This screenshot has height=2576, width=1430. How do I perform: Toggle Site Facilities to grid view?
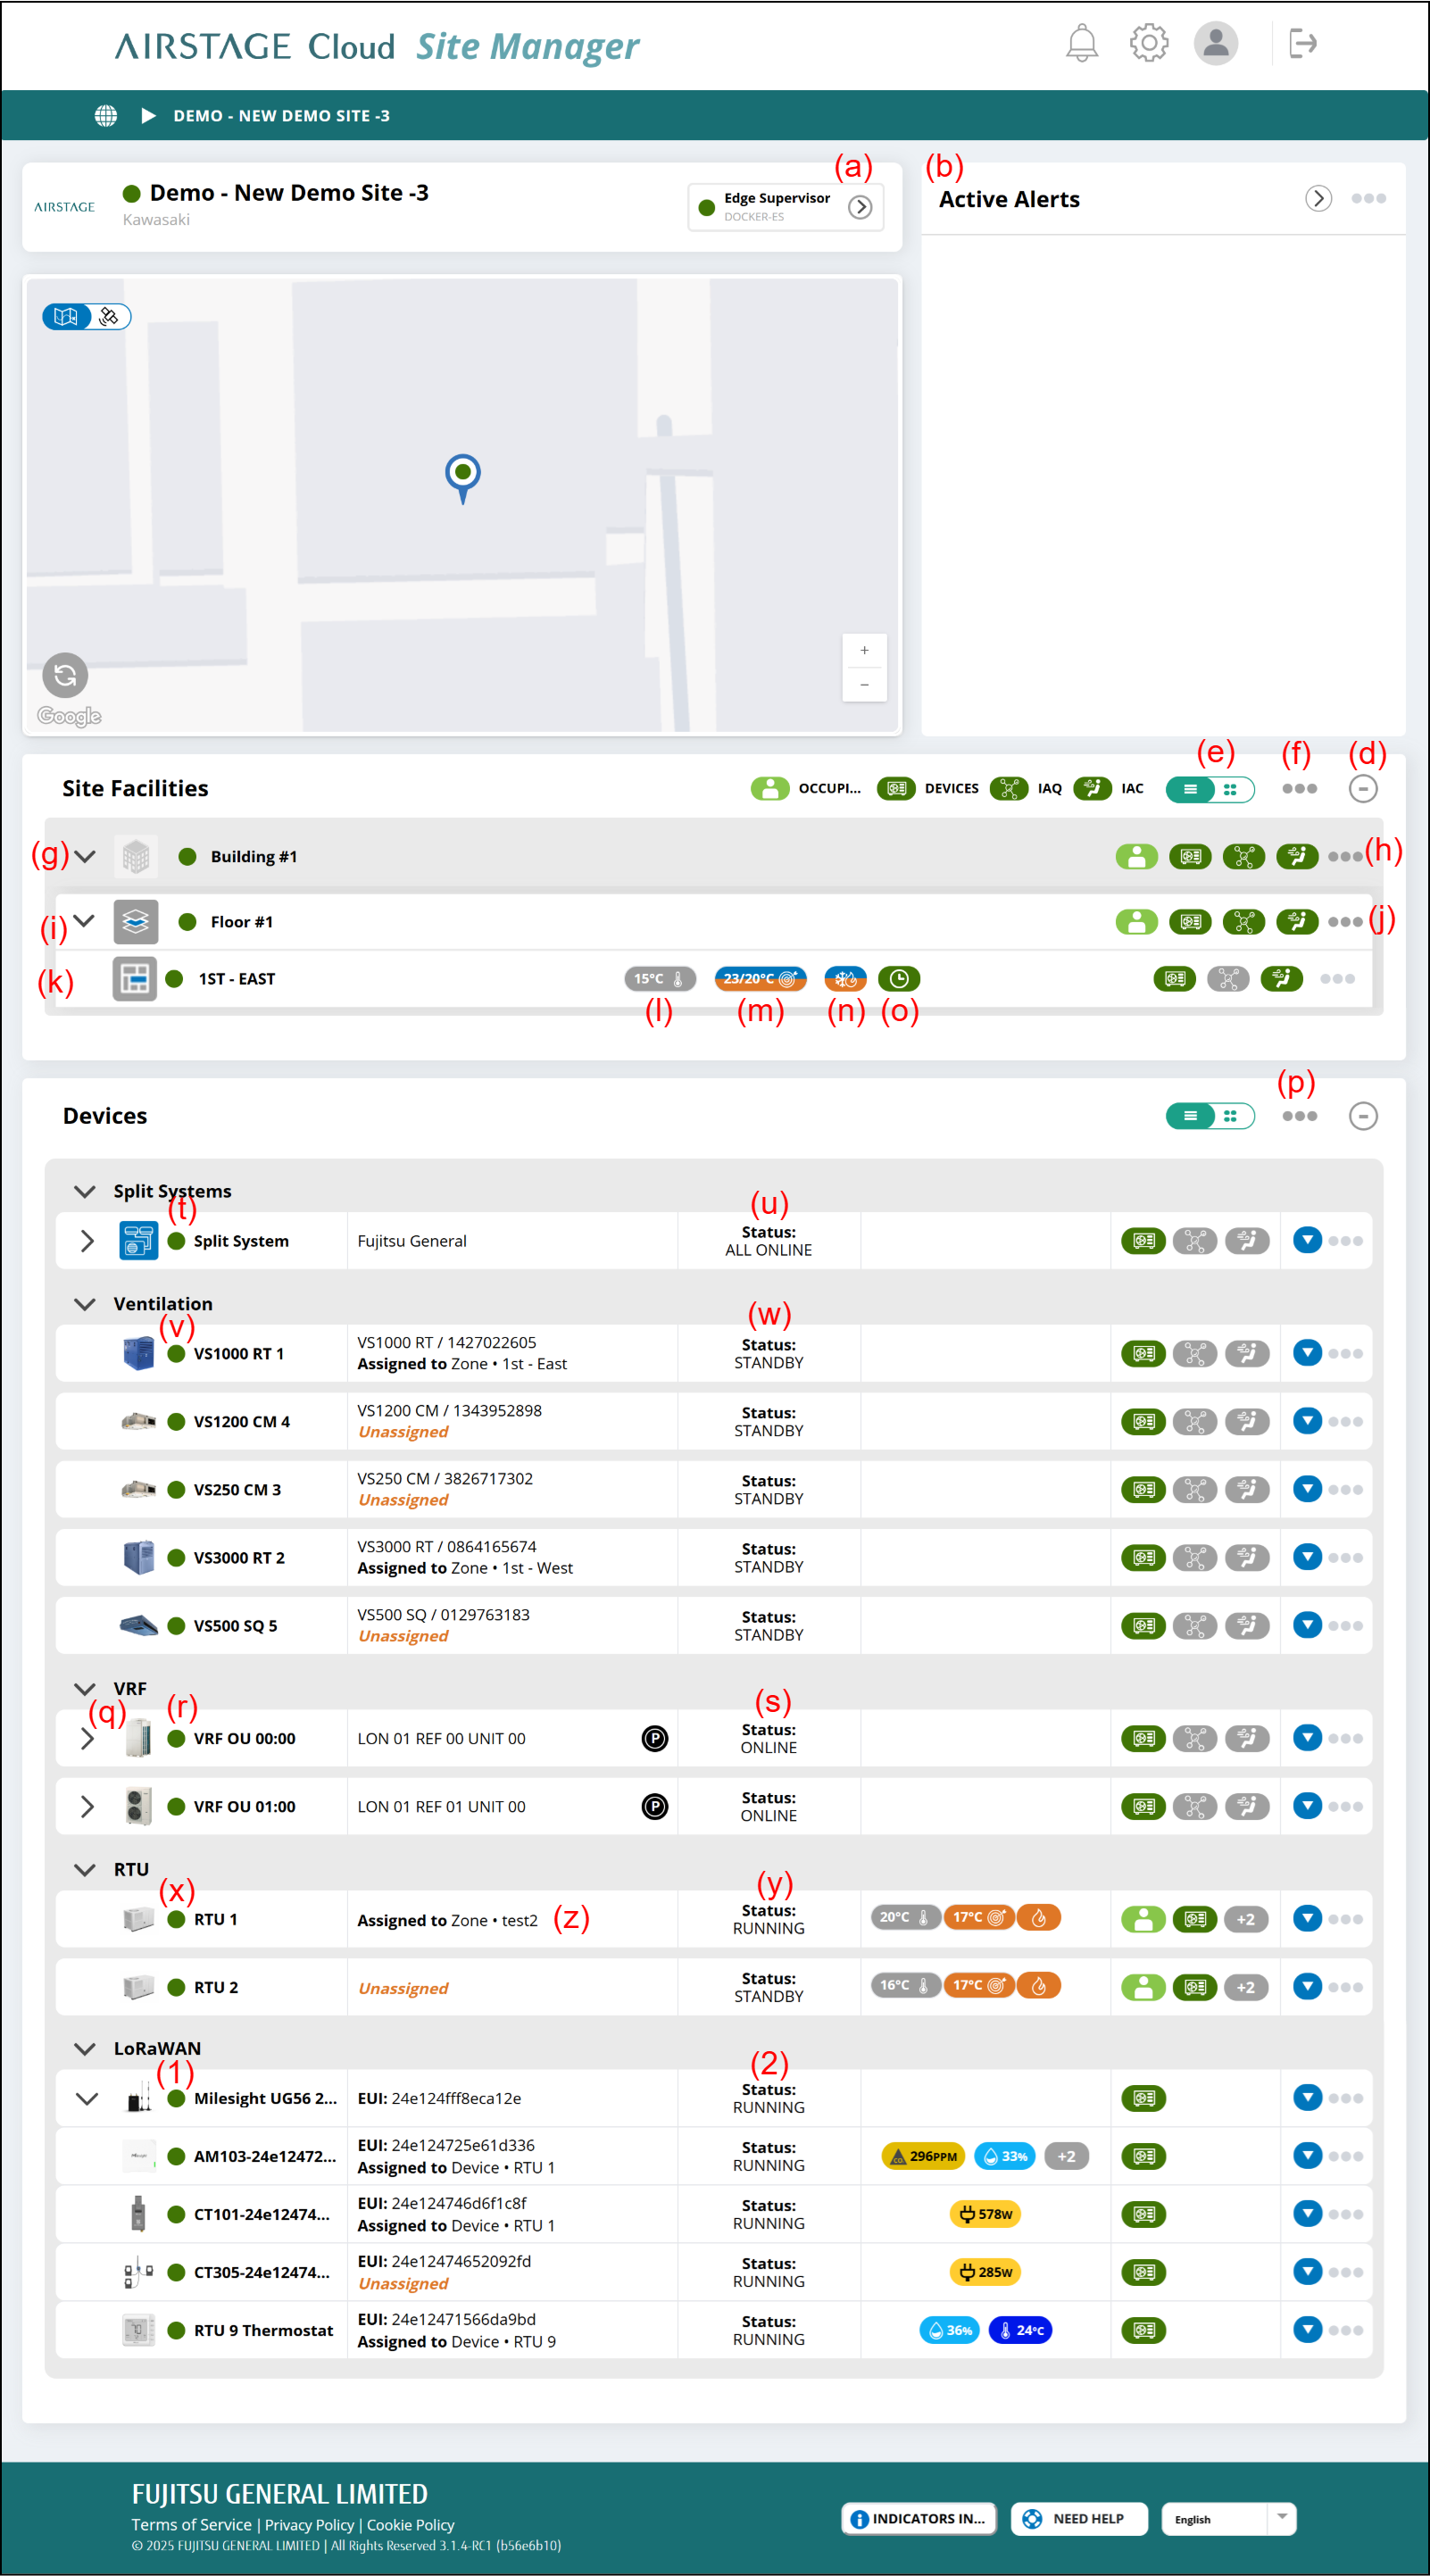point(1231,789)
